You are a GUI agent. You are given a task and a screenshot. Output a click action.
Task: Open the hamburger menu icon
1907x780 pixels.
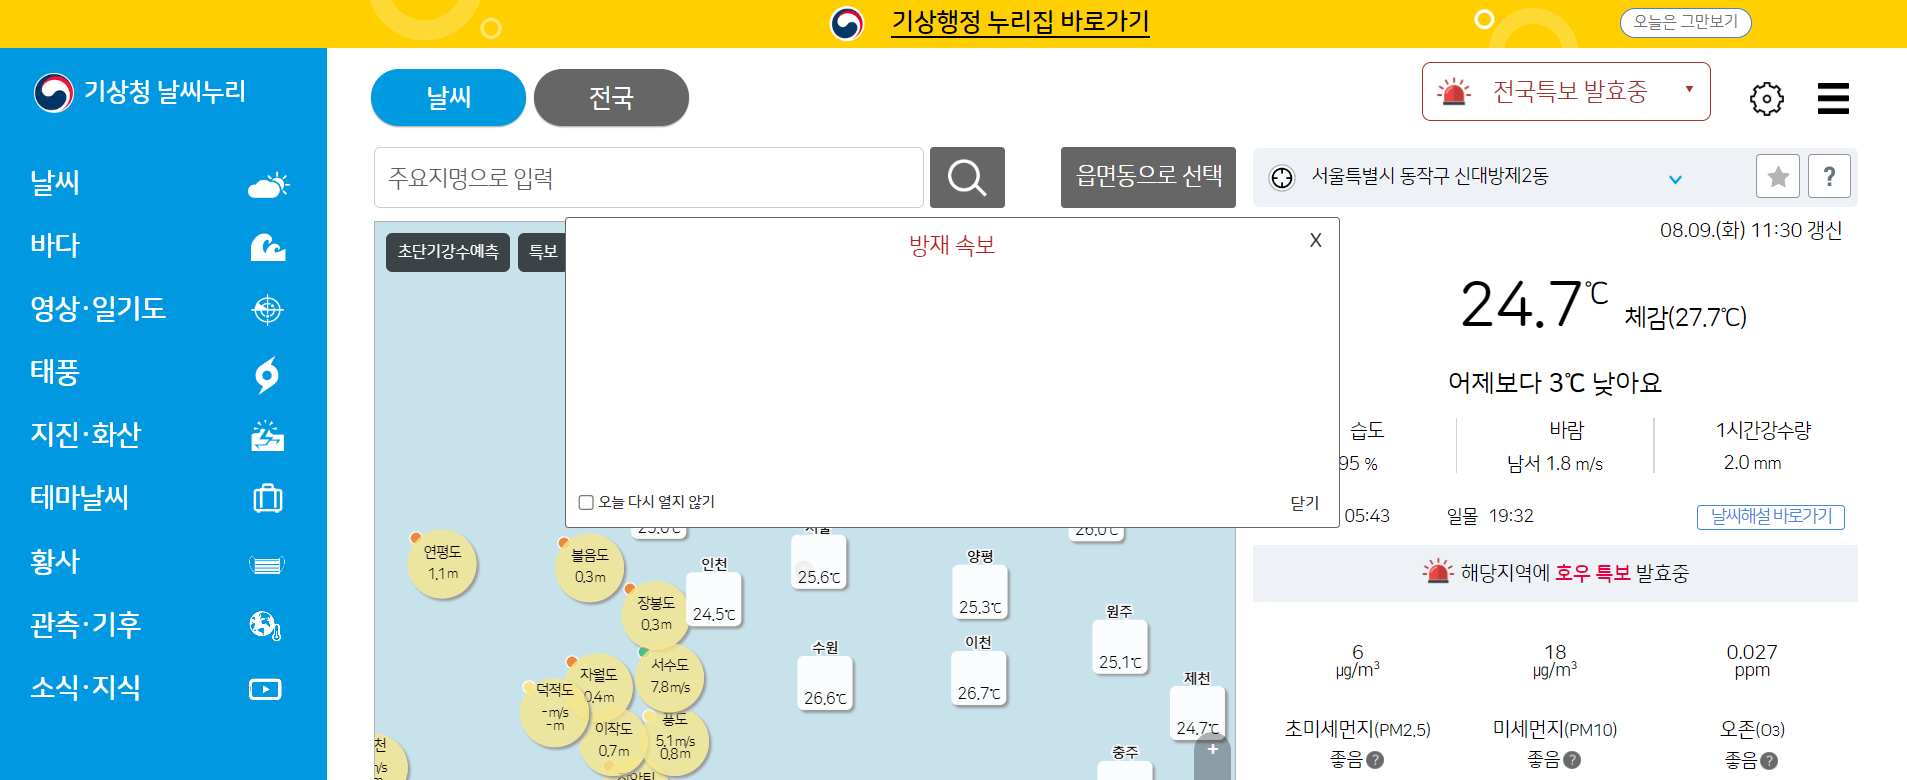point(1833,98)
